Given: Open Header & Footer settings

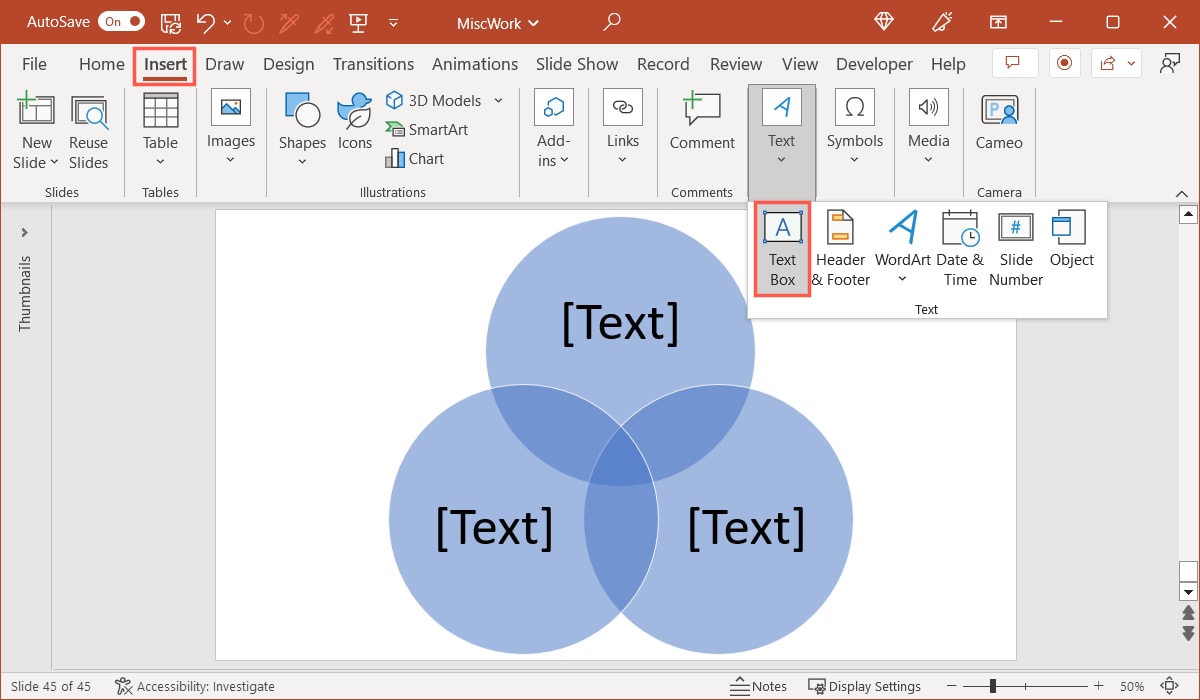Looking at the screenshot, I should [840, 246].
